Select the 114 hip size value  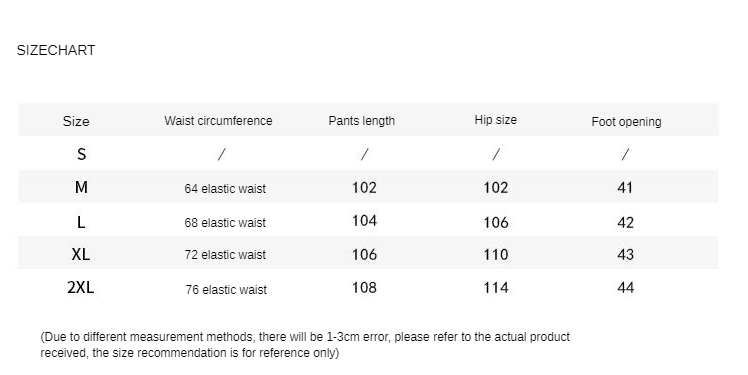[496, 288]
